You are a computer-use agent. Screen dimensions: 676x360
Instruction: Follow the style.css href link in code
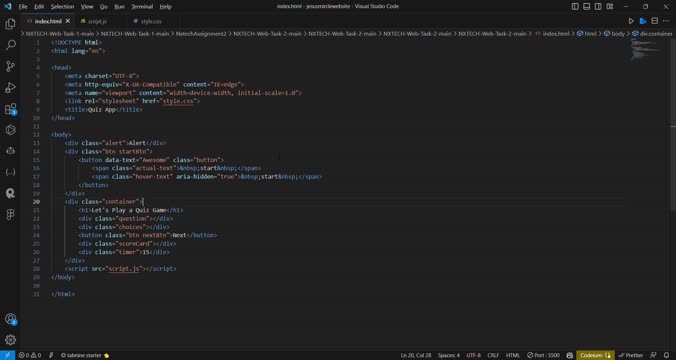click(x=178, y=101)
